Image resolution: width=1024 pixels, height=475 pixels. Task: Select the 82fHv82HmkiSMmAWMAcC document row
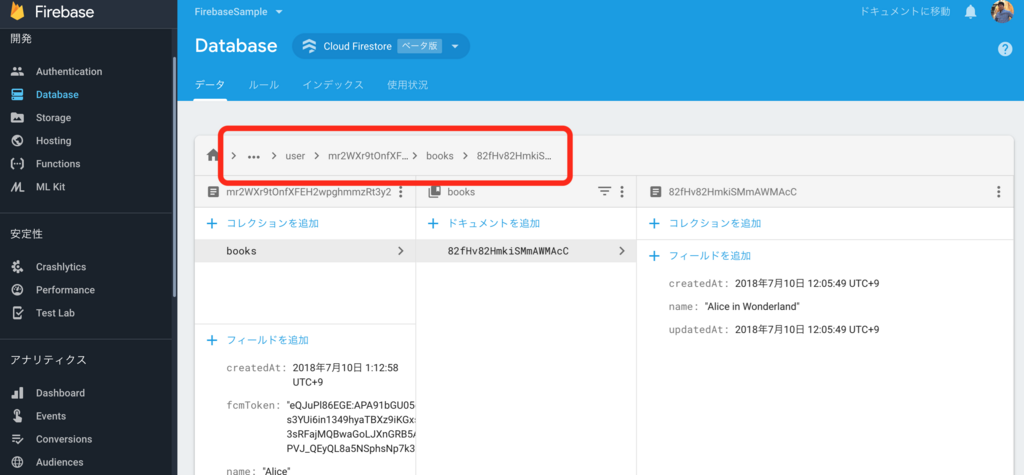coord(526,251)
